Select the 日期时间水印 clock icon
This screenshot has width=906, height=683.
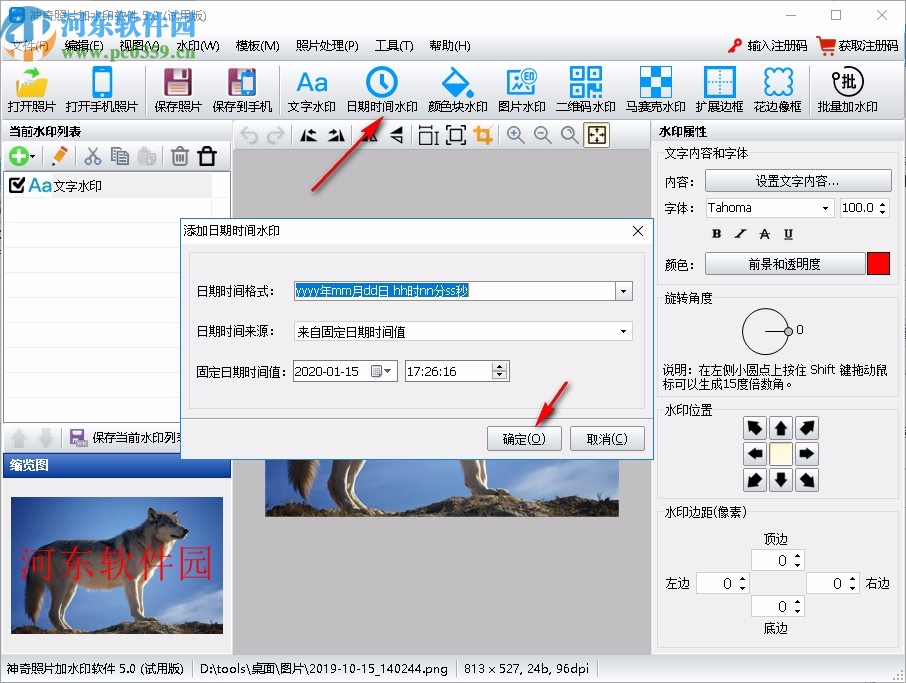tap(382, 90)
